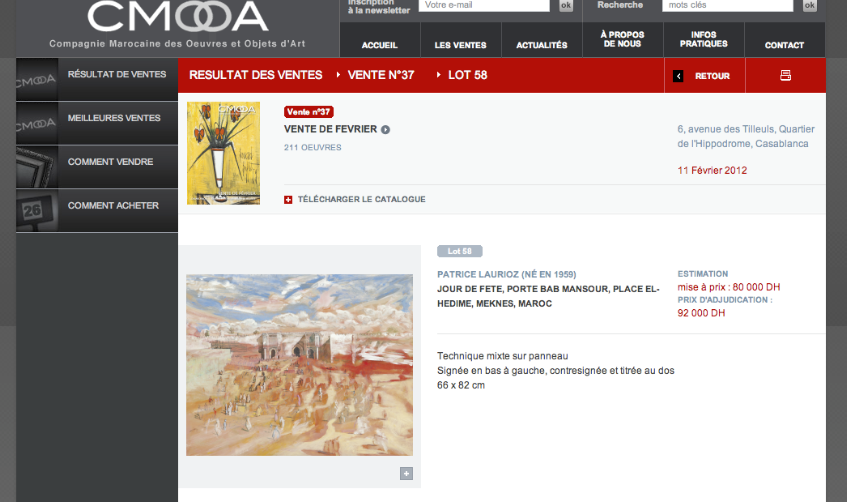Viewport: 847px width, 502px height.
Task: Click the mots clés search field
Action: pos(728,5)
